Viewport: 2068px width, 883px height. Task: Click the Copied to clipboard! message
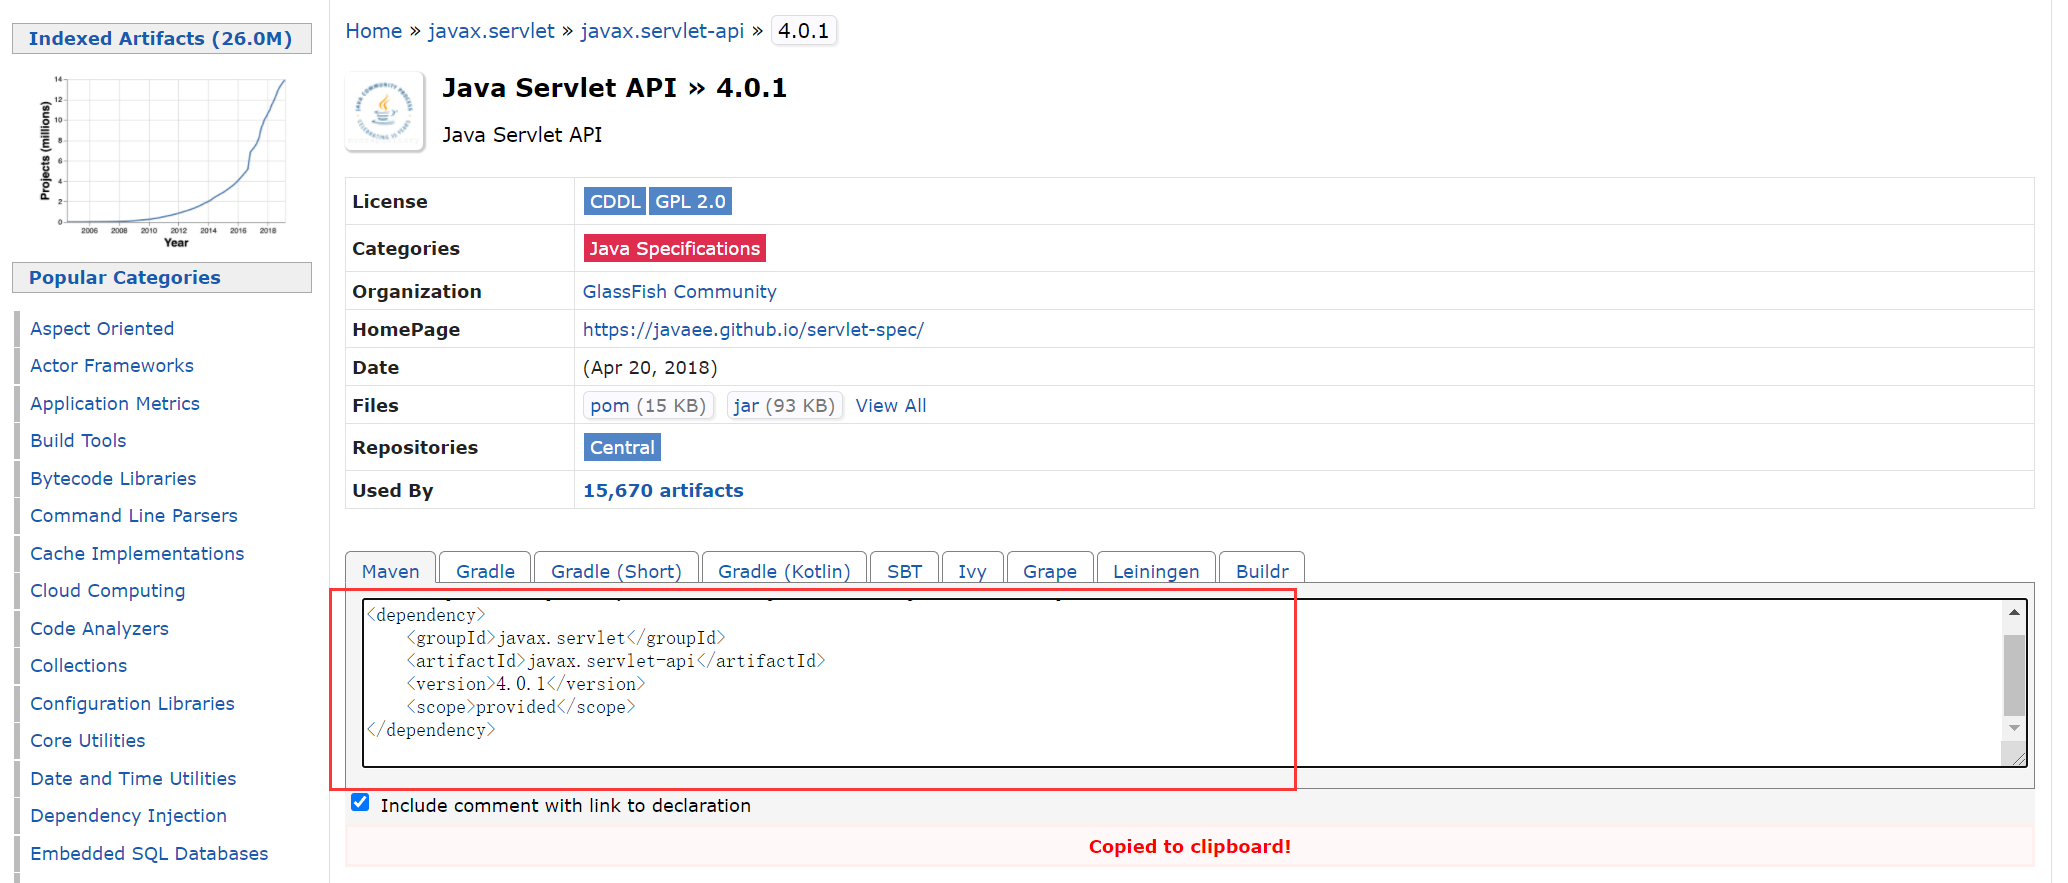coord(1190,846)
